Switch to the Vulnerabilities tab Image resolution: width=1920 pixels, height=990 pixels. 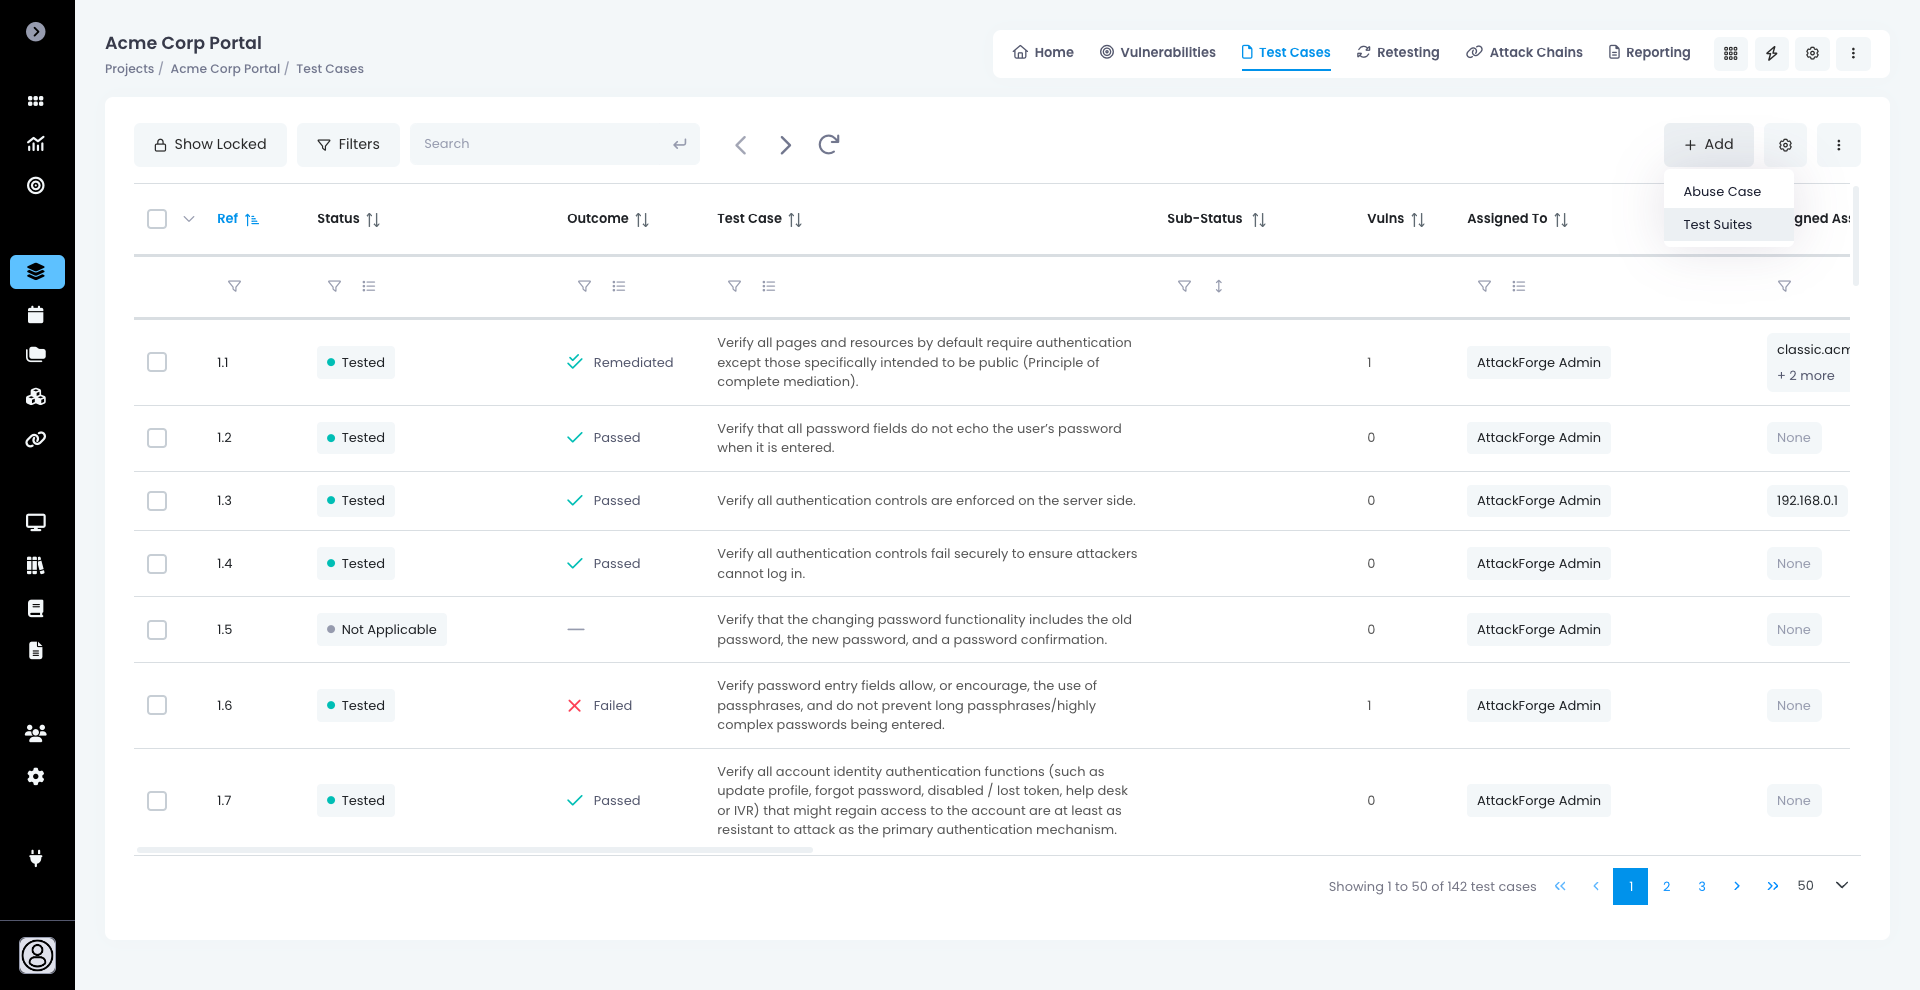(x=1157, y=53)
